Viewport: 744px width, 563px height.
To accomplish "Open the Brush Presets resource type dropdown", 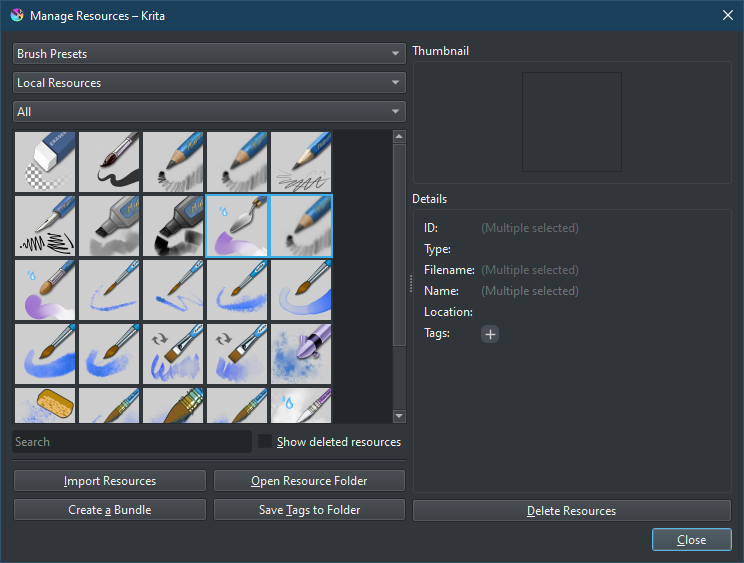I will 208,54.
